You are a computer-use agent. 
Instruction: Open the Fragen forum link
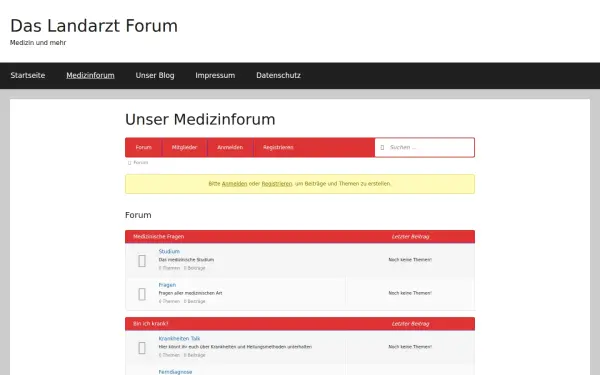[x=167, y=285]
